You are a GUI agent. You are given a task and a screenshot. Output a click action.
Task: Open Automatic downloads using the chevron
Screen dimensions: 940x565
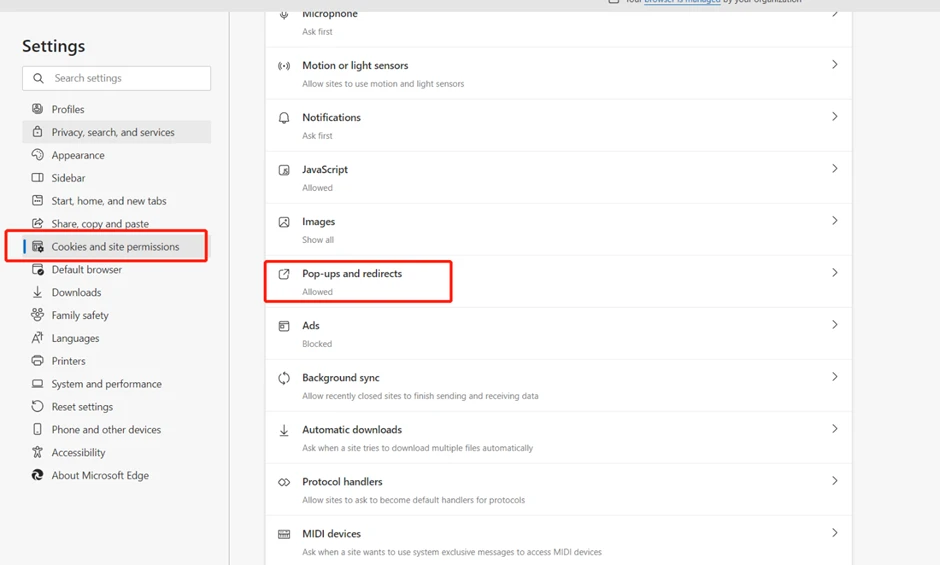point(834,429)
